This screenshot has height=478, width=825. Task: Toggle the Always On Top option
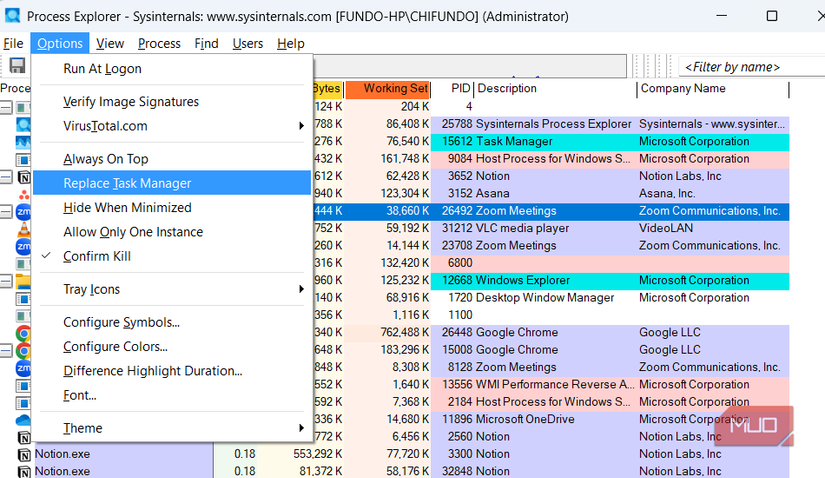(x=172, y=158)
